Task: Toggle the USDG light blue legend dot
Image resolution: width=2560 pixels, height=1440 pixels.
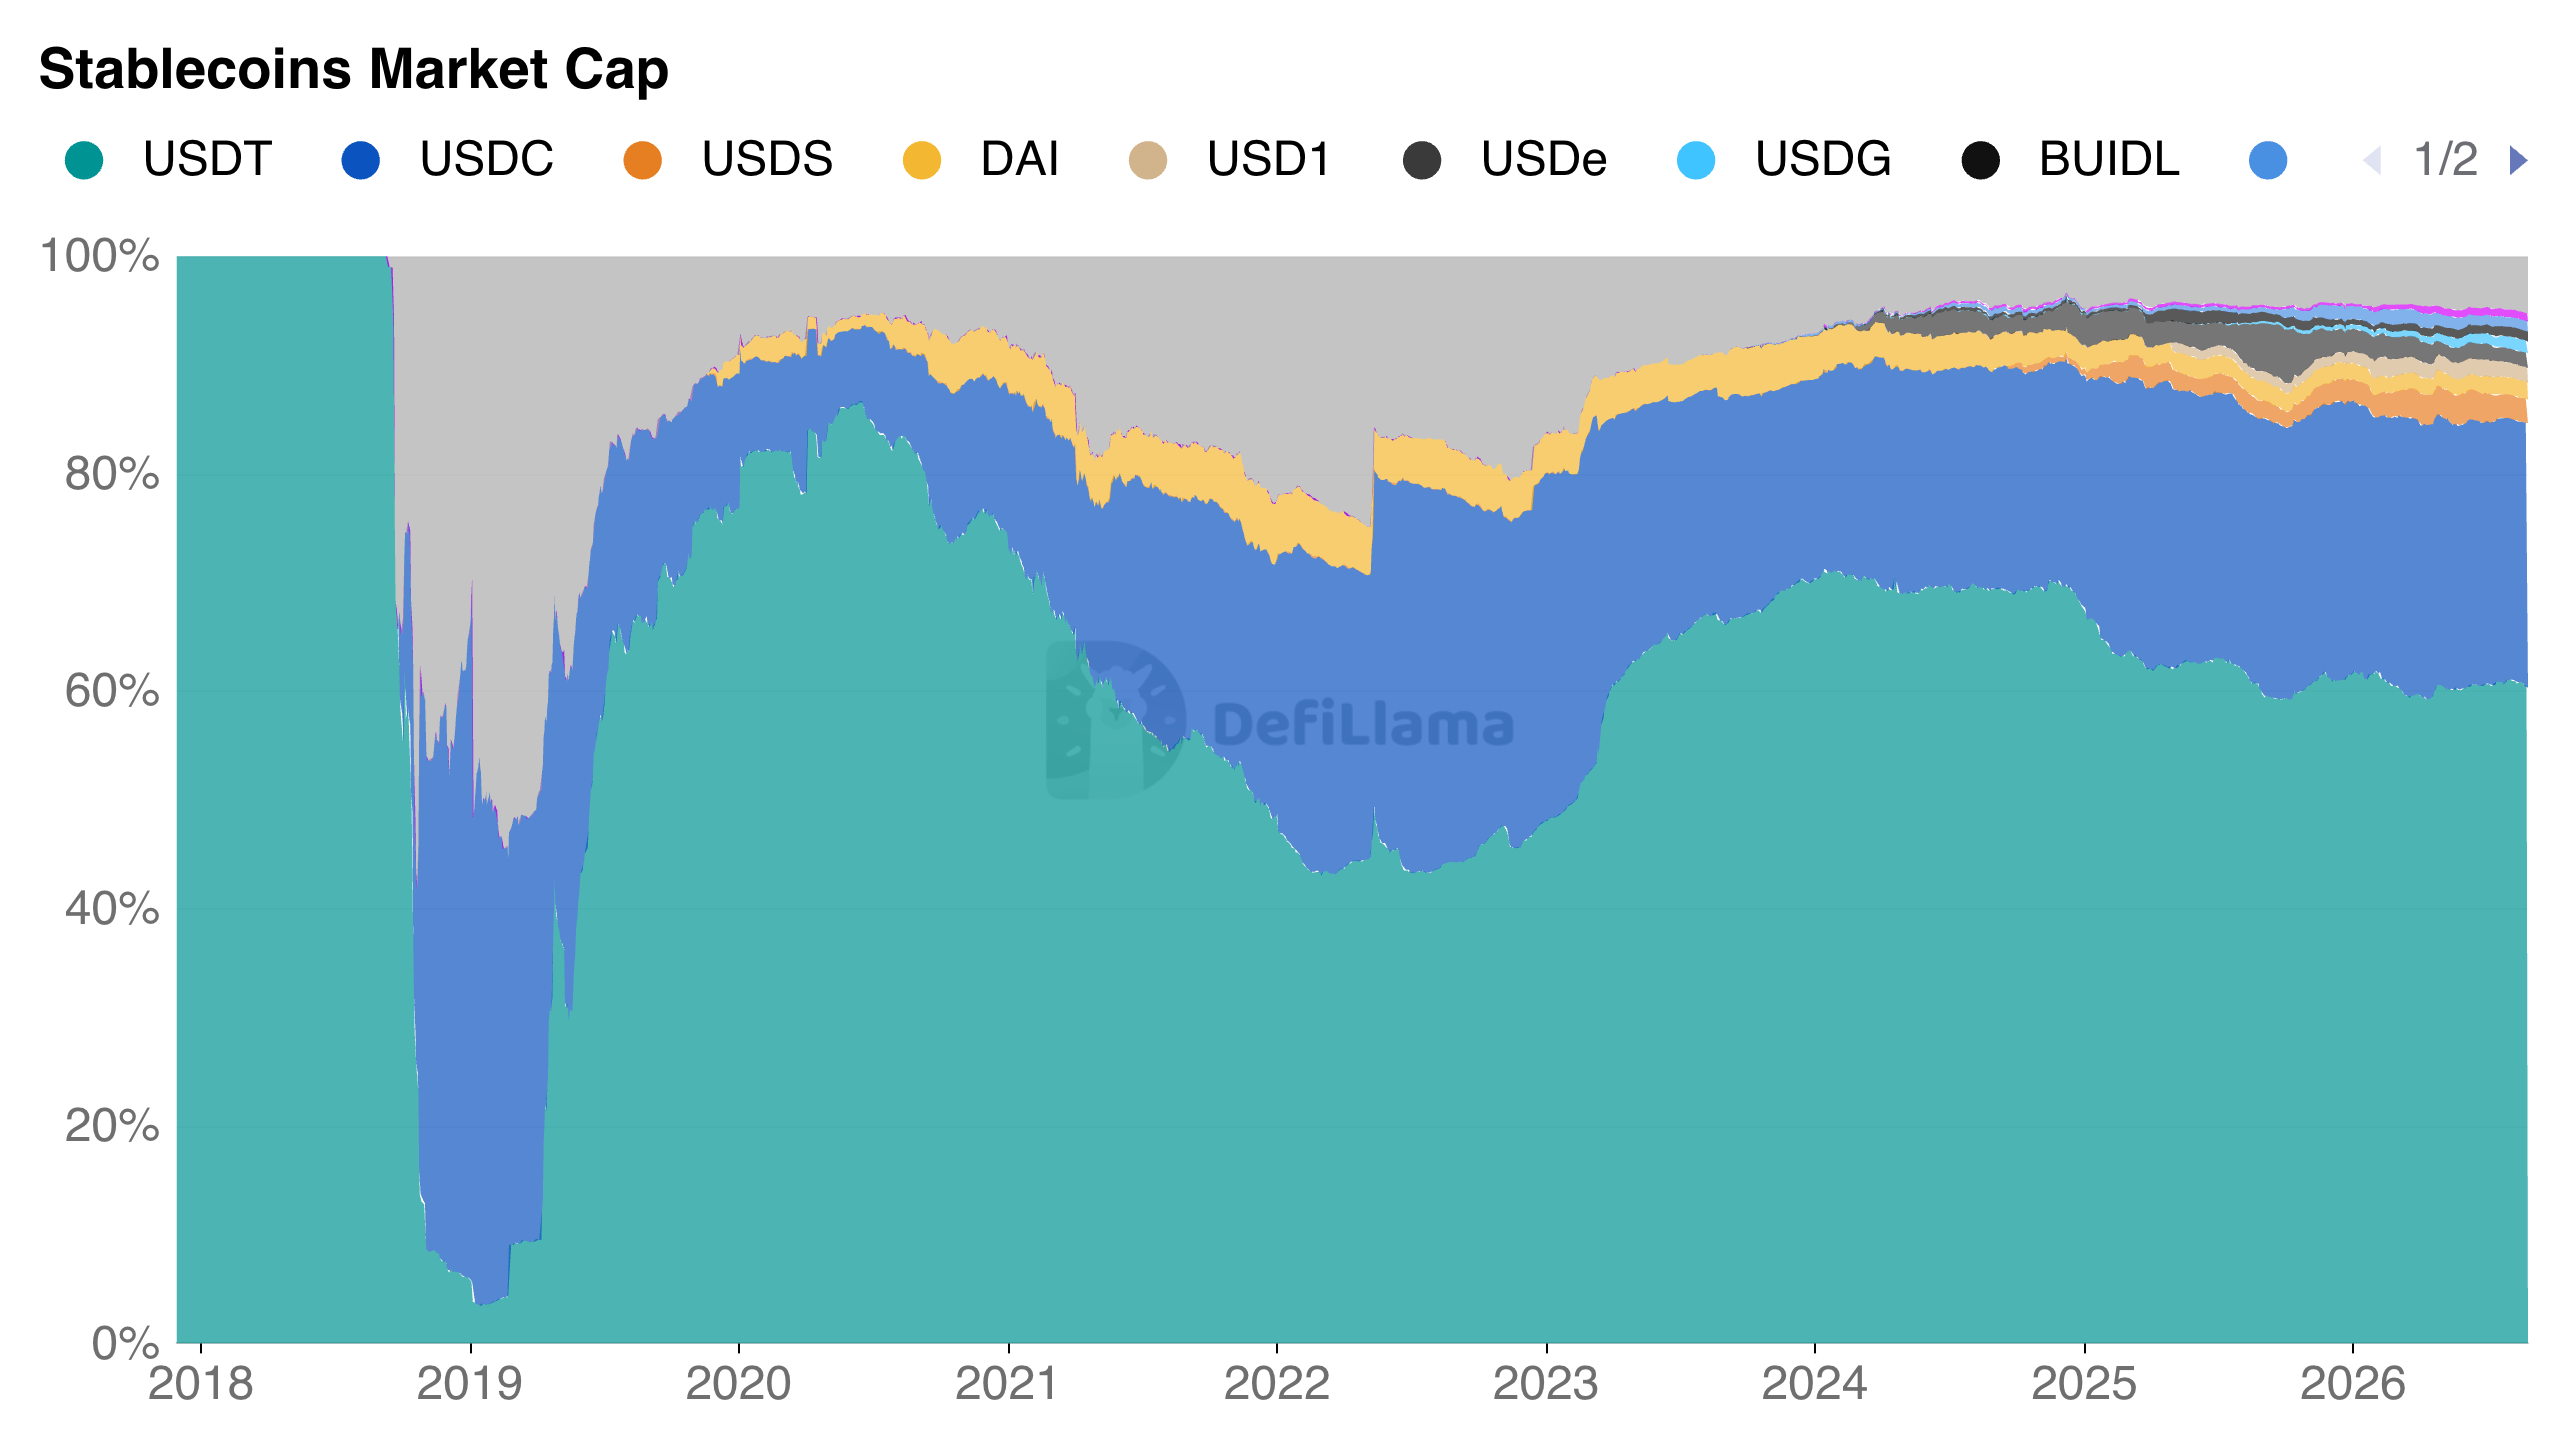Action: click(x=1696, y=160)
